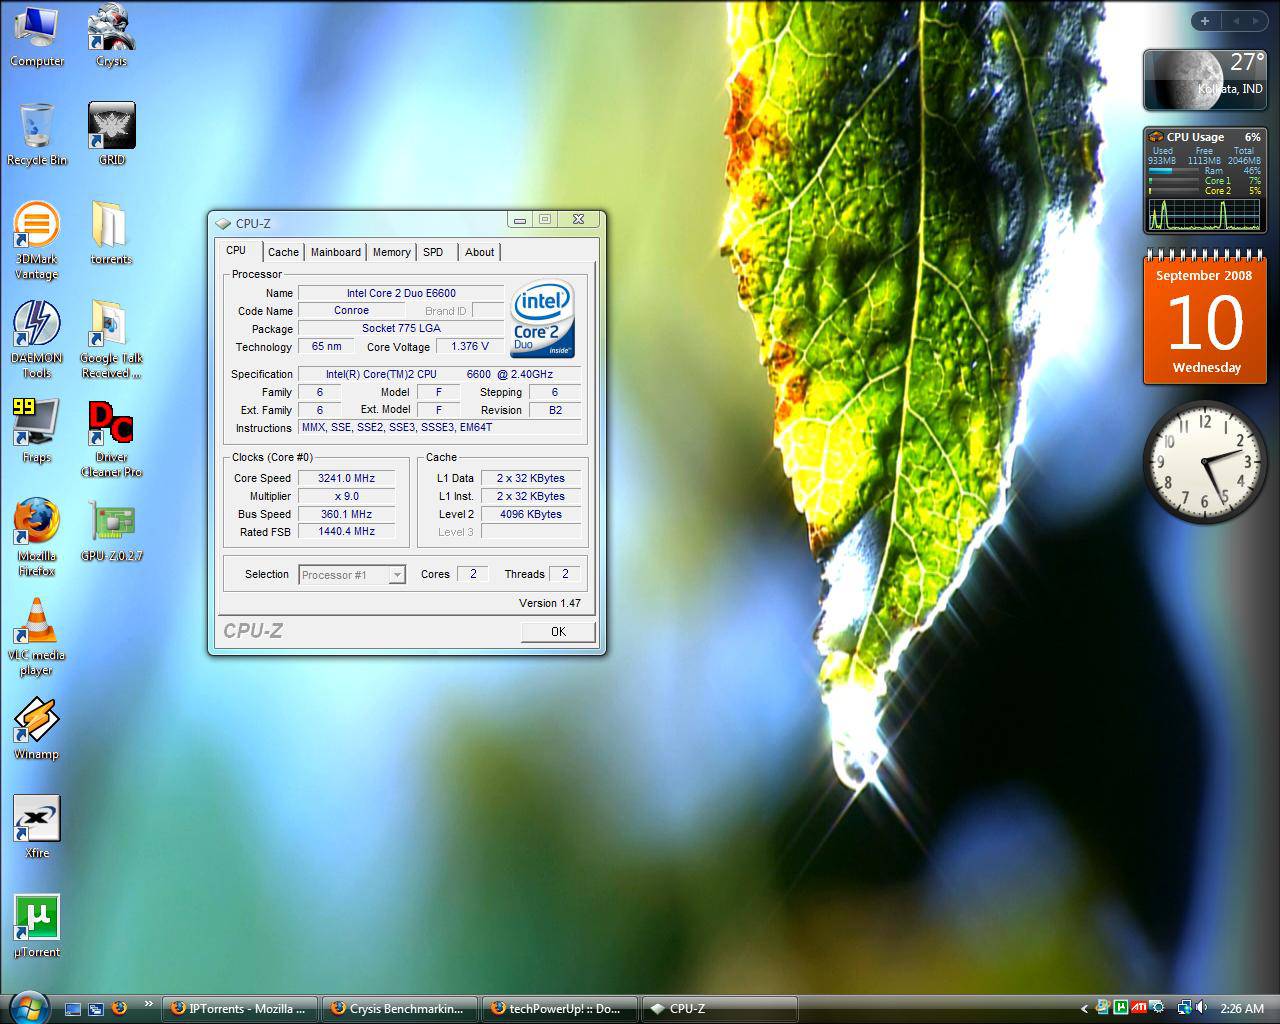Launch the GRID game shortcut
Viewport: 1280px width, 1024px height.
point(111,134)
